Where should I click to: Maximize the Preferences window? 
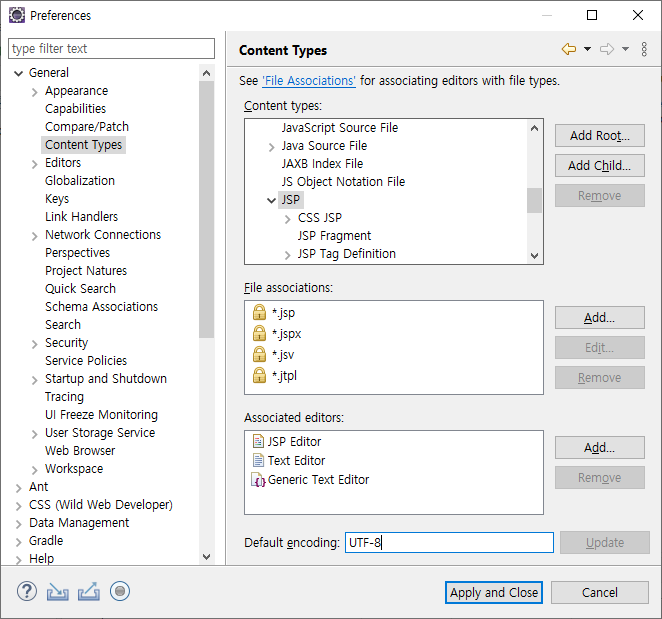pyautogui.click(x=592, y=15)
